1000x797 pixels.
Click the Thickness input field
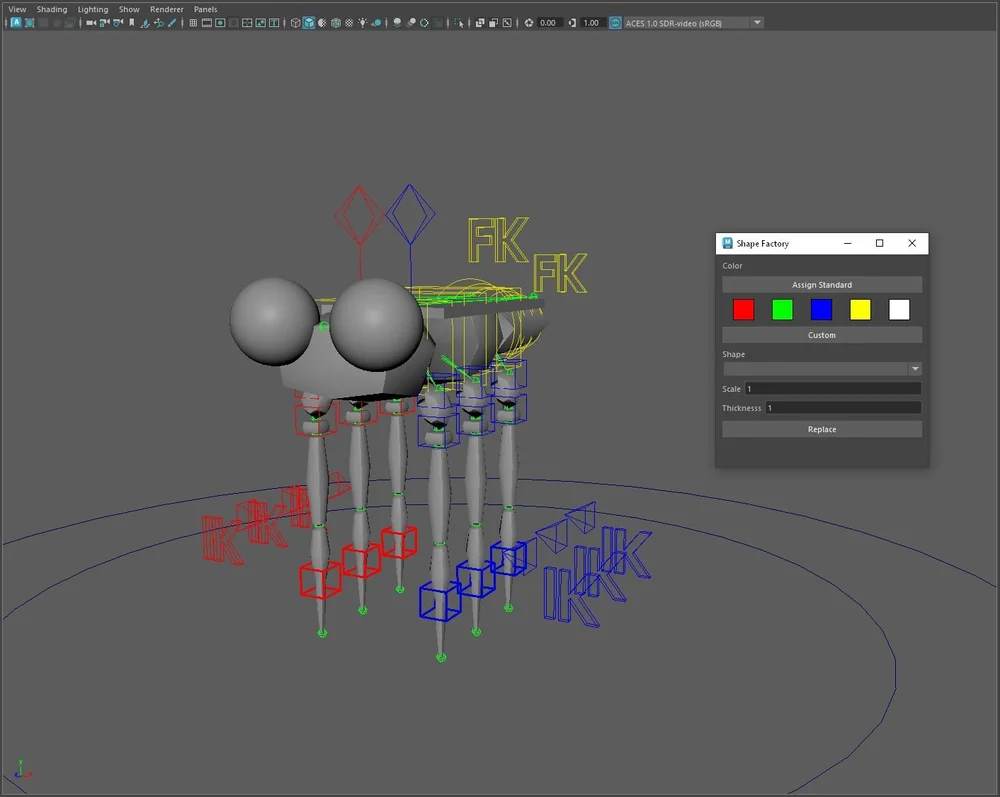tap(843, 407)
